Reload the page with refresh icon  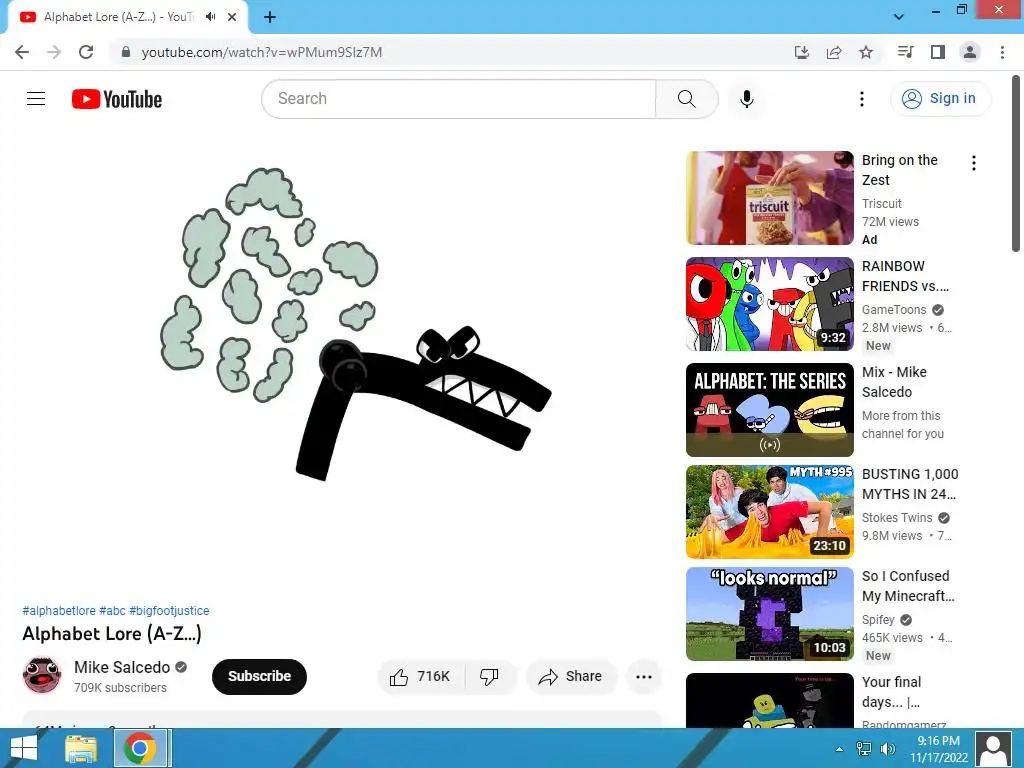click(x=86, y=52)
